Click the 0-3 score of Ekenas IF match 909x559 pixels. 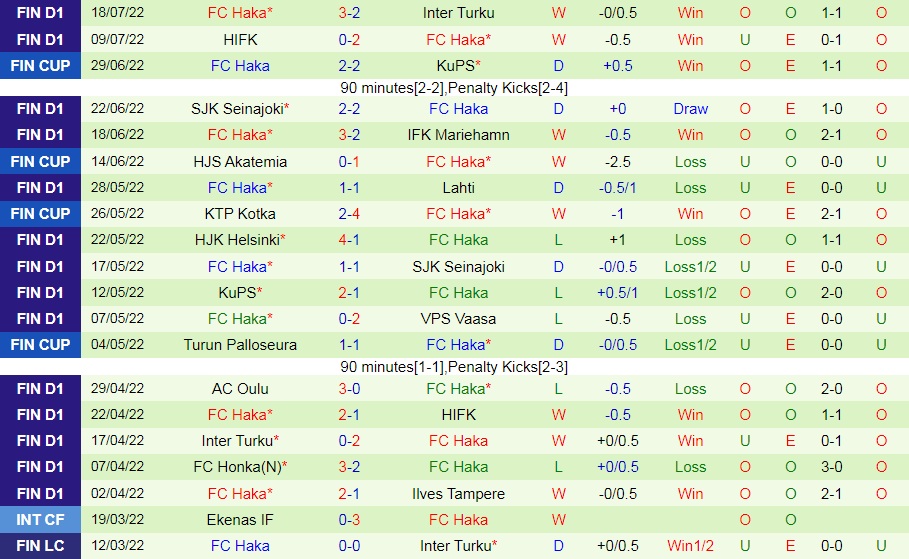[349, 520]
